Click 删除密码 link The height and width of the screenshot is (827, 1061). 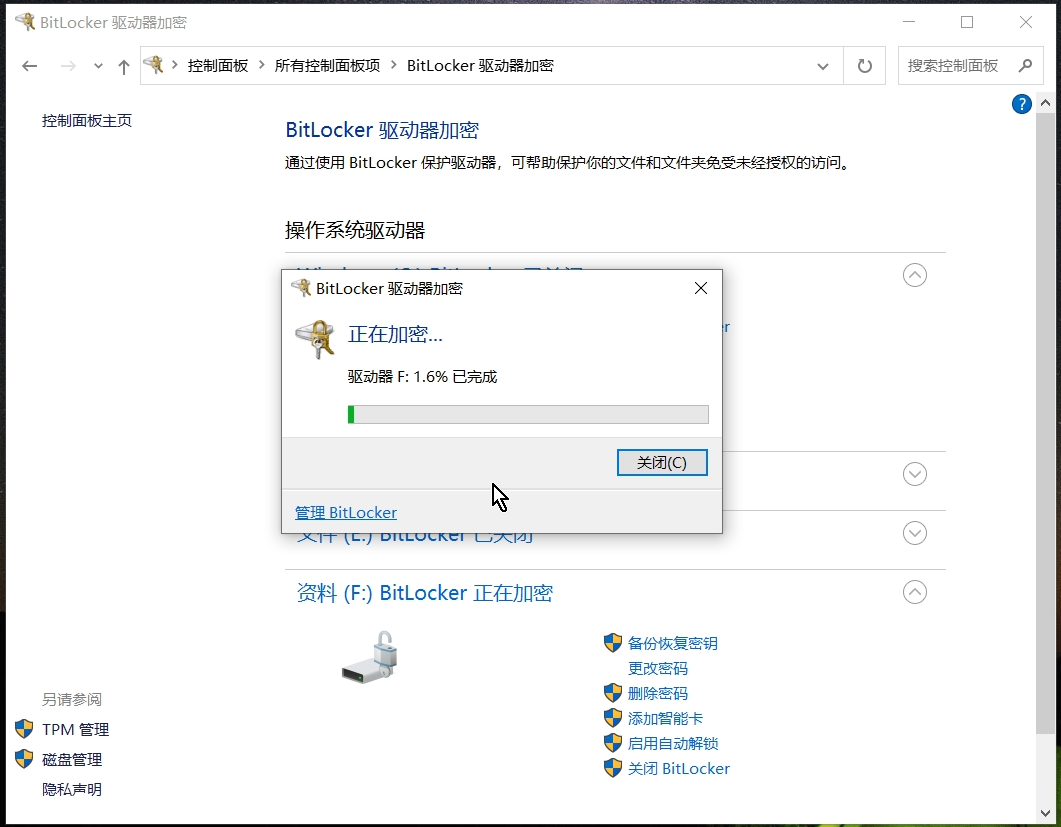658,693
